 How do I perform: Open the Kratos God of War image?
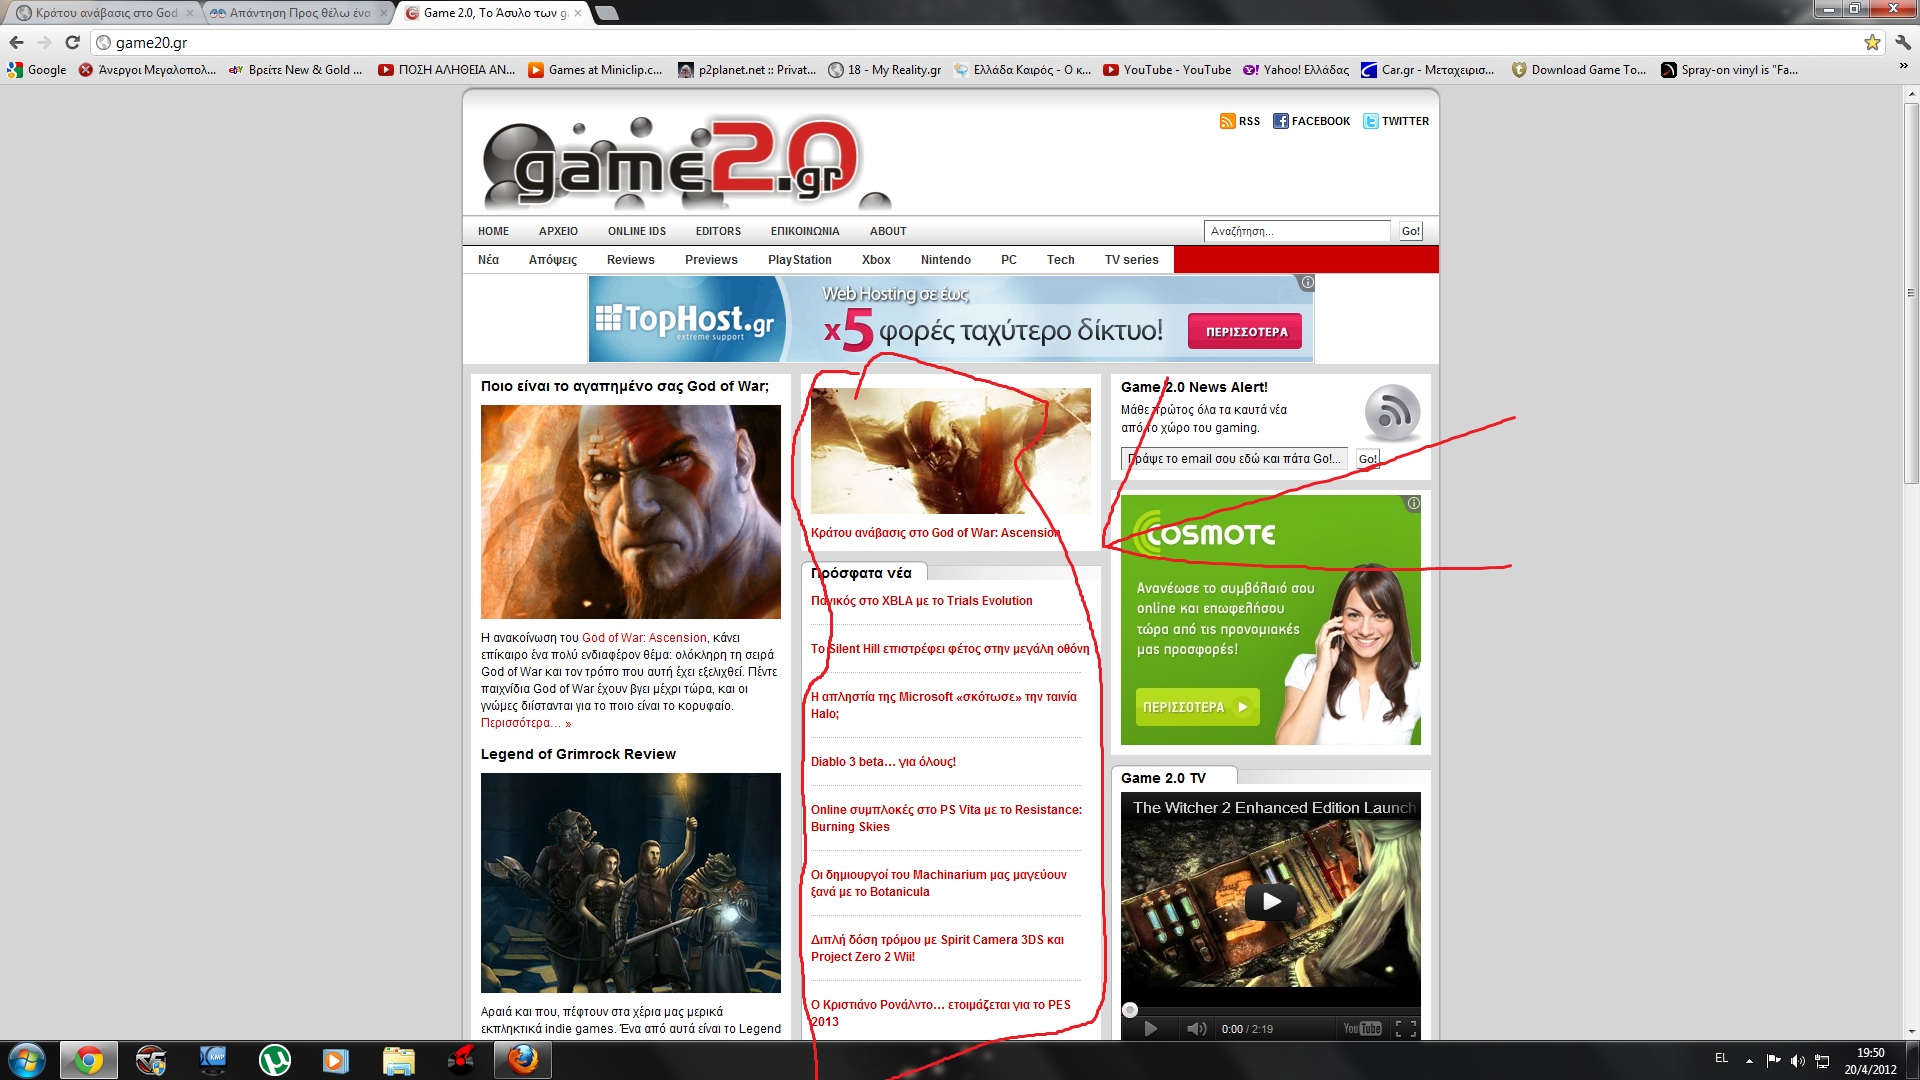click(x=630, y=512)
